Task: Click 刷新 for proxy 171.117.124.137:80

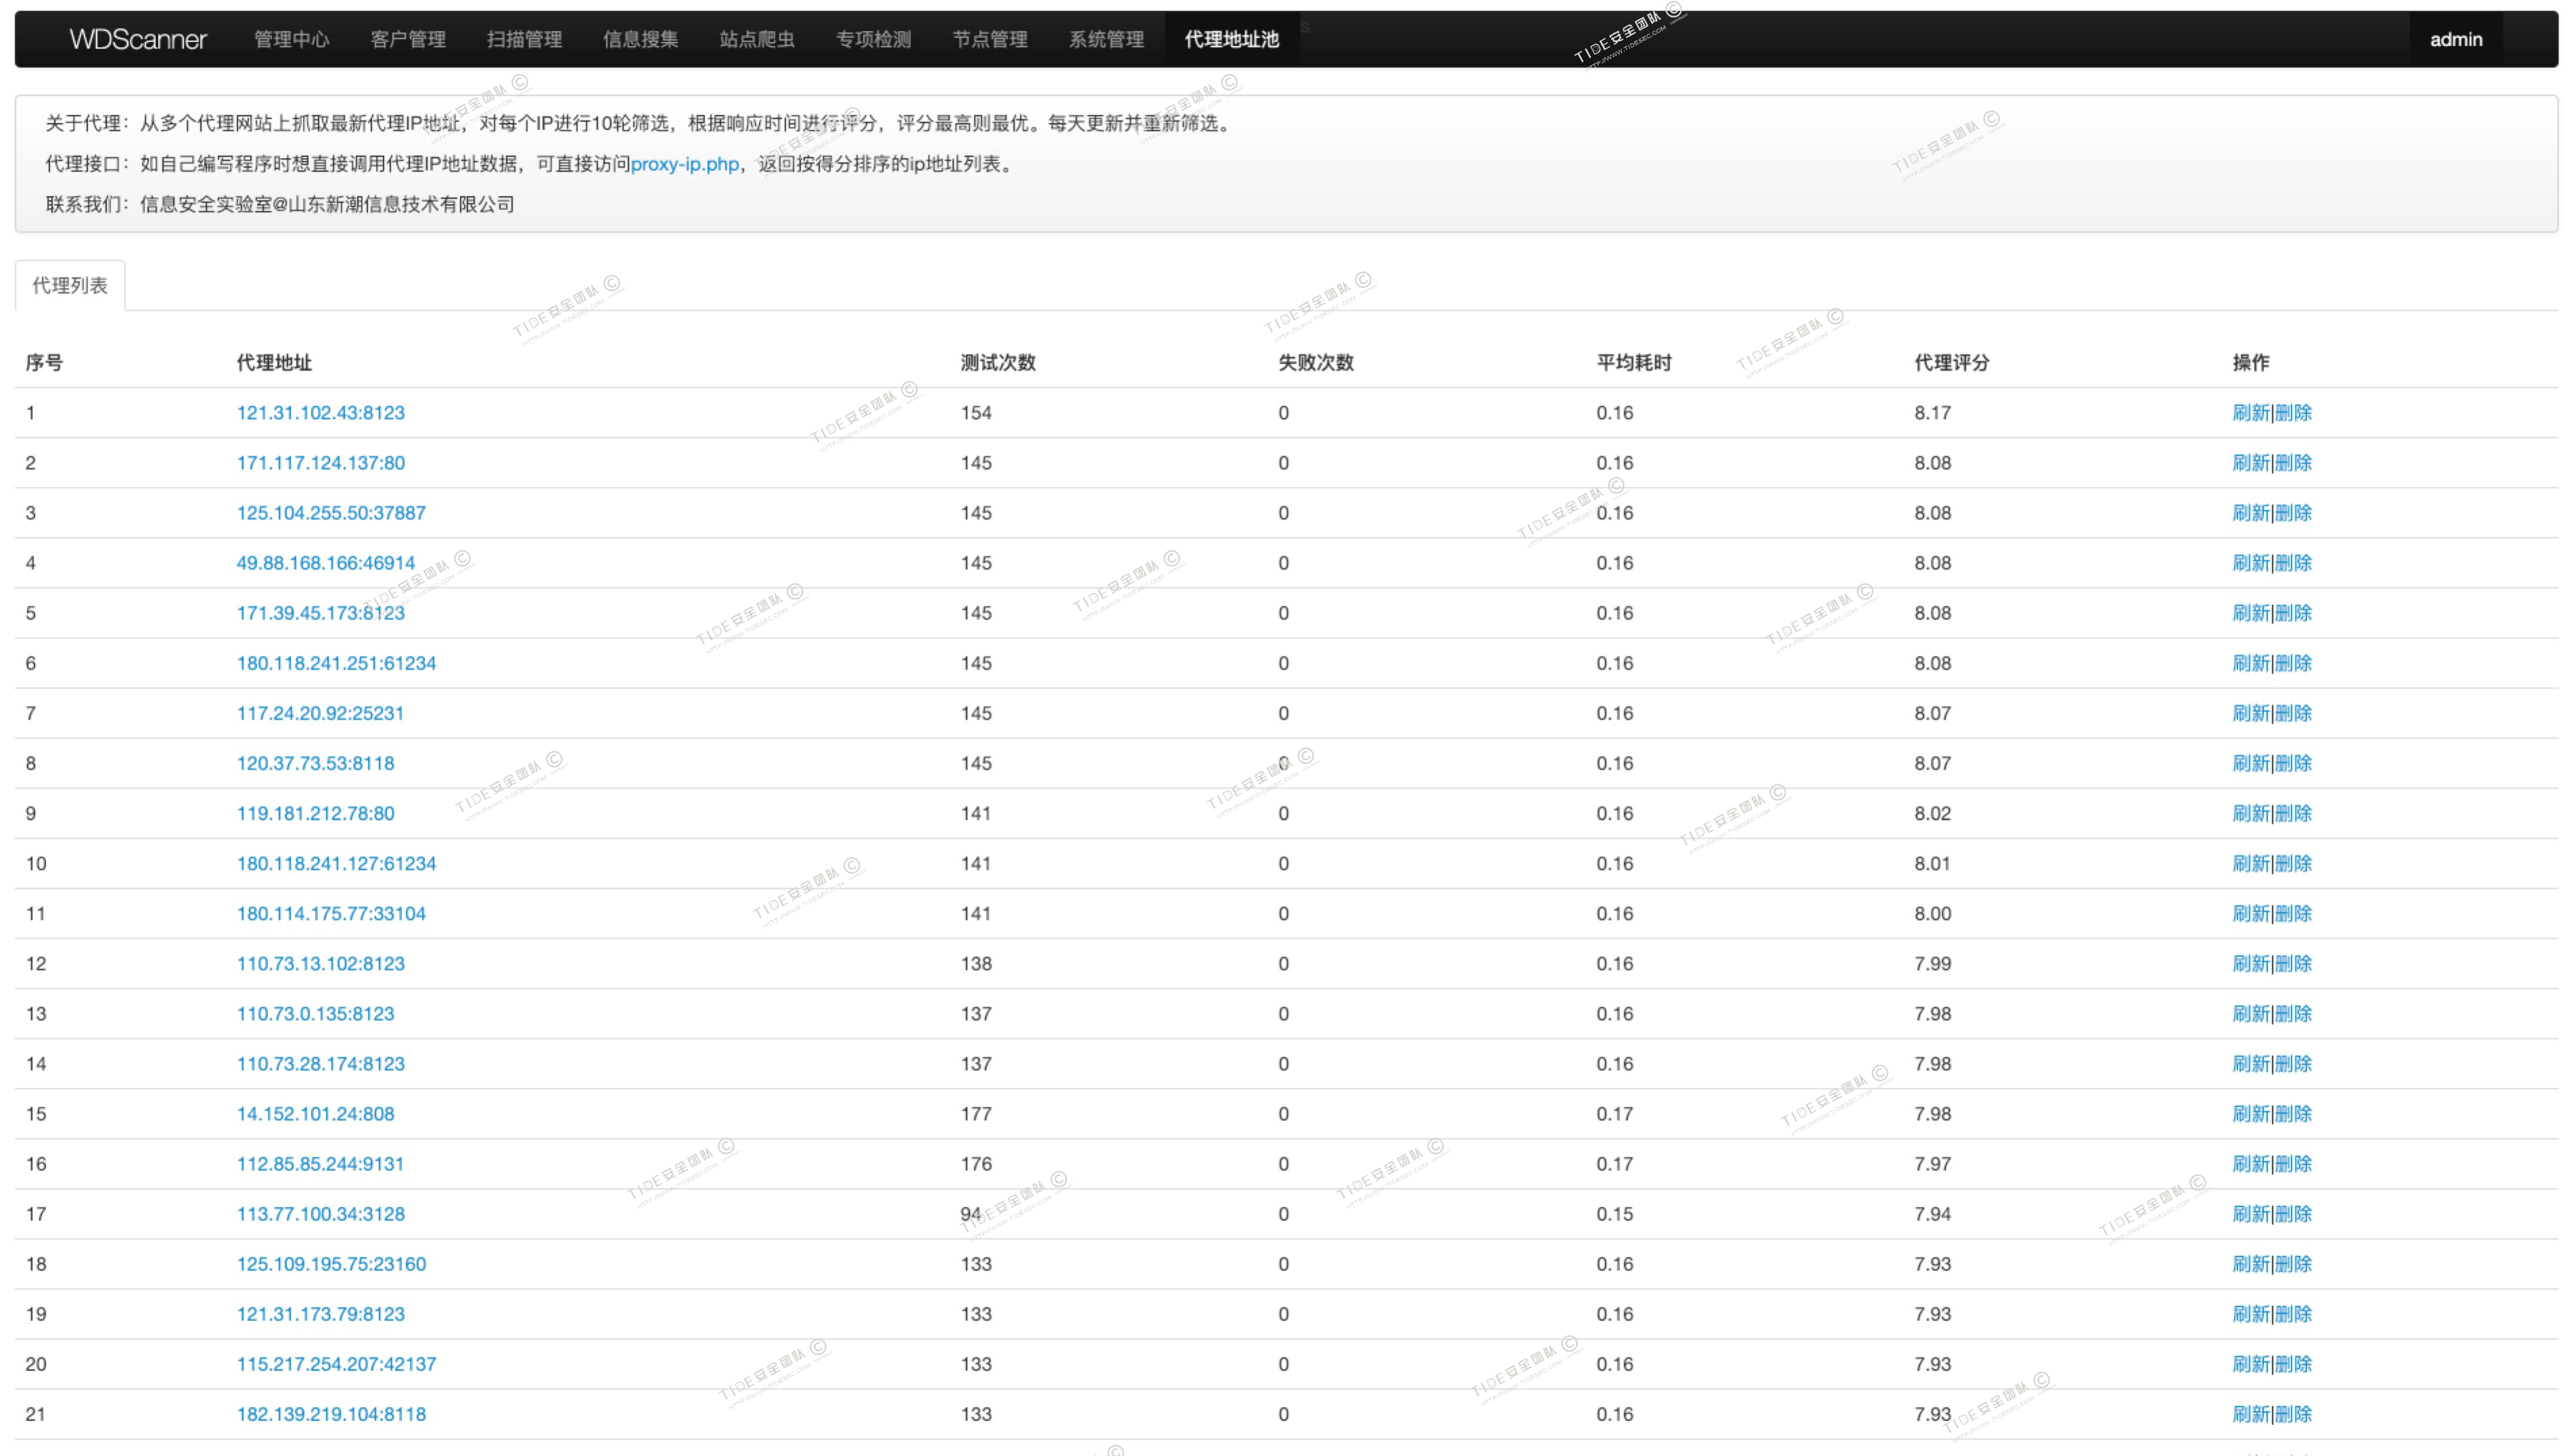Action: coord(2250,463)
